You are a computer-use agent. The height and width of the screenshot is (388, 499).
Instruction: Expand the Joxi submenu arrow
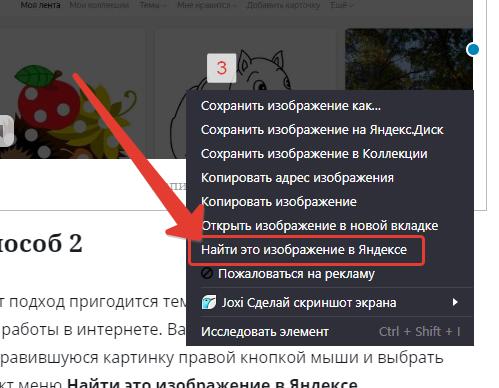tap(455, 302)
